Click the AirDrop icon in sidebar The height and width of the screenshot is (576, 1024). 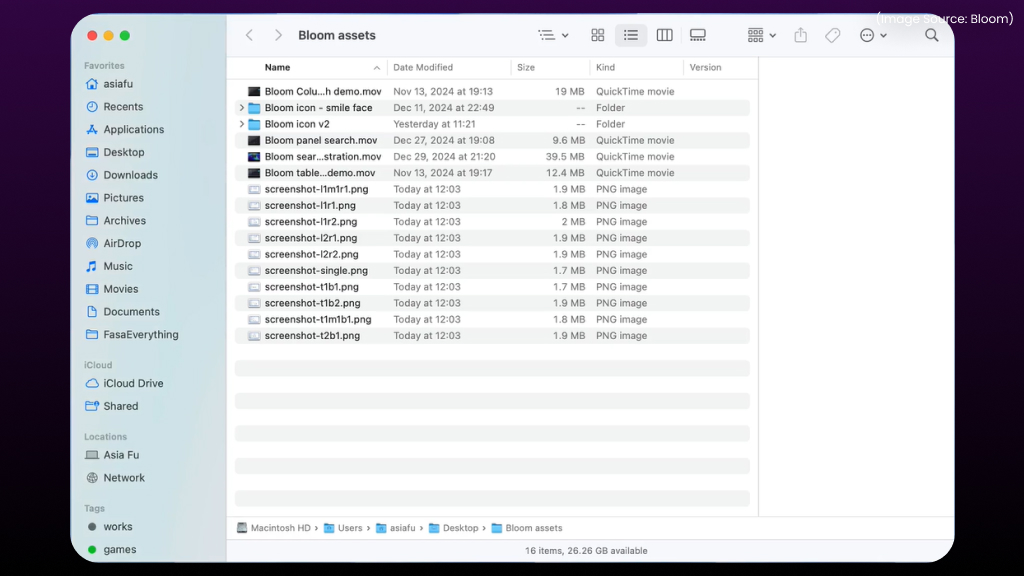click(92, 244)
